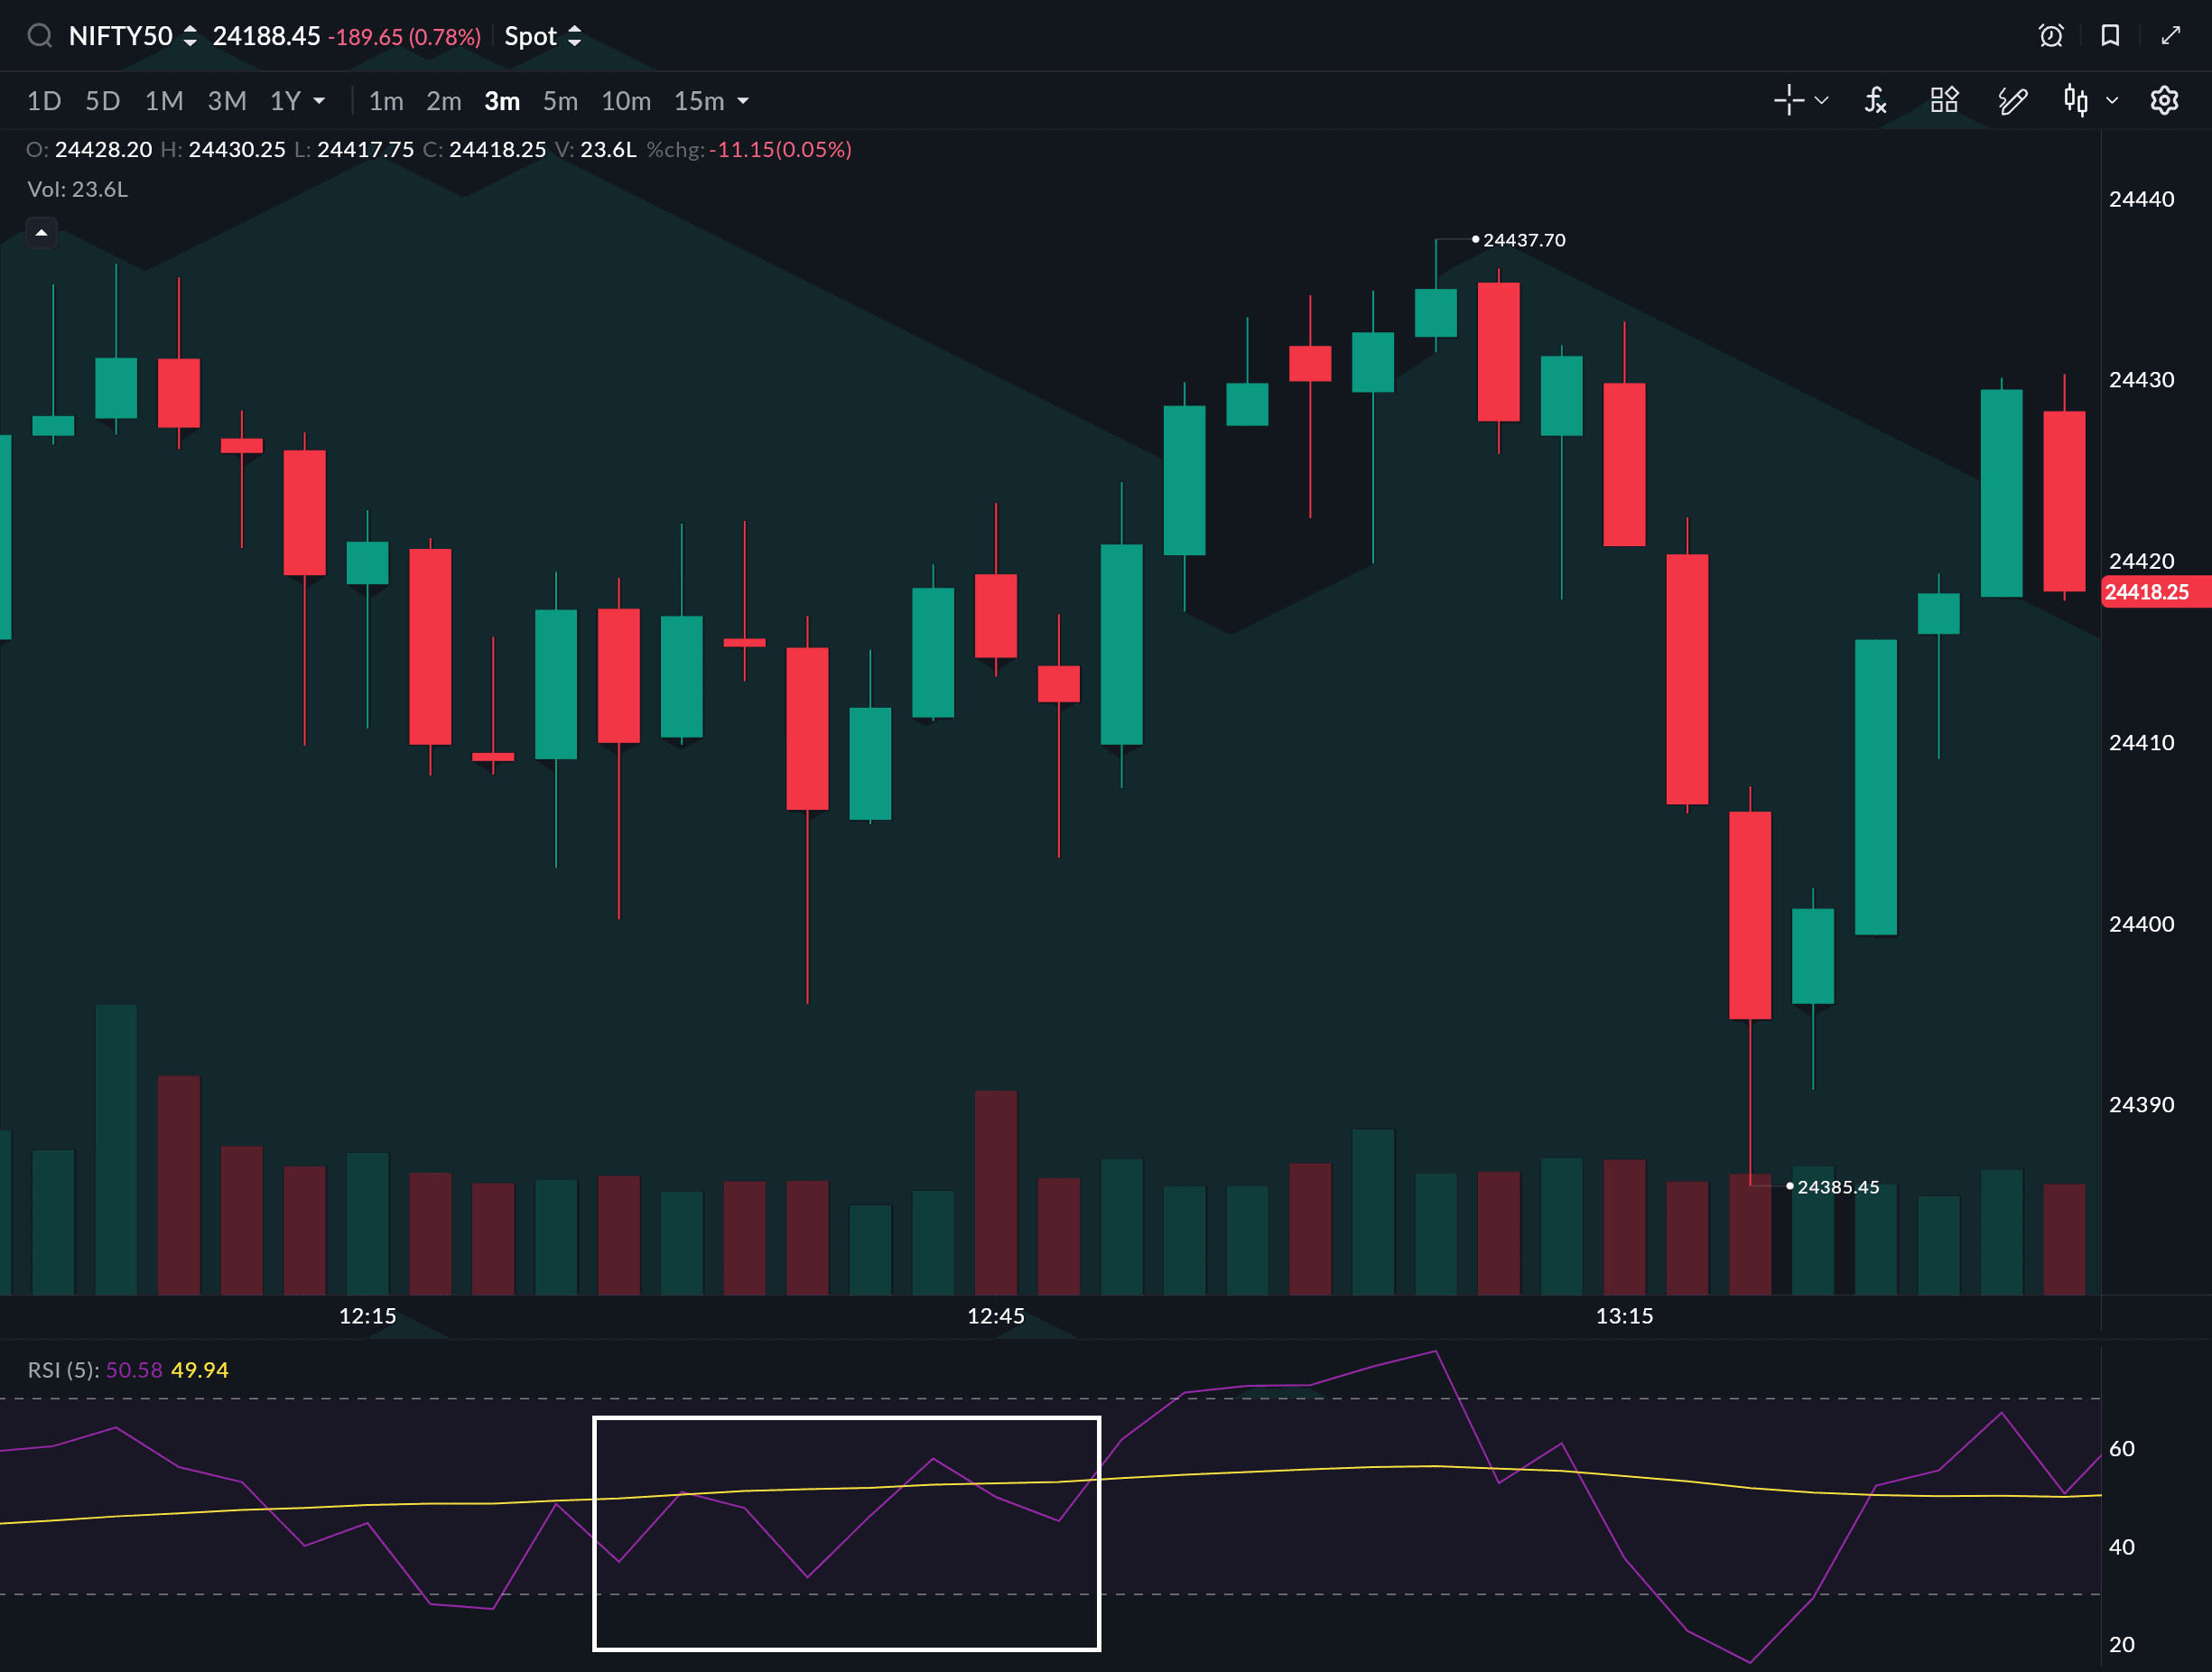The image size is (2212, 1672).
Task: Expand chart to fullscreen
Action: pyautogui.click(x=2170, y=36)
